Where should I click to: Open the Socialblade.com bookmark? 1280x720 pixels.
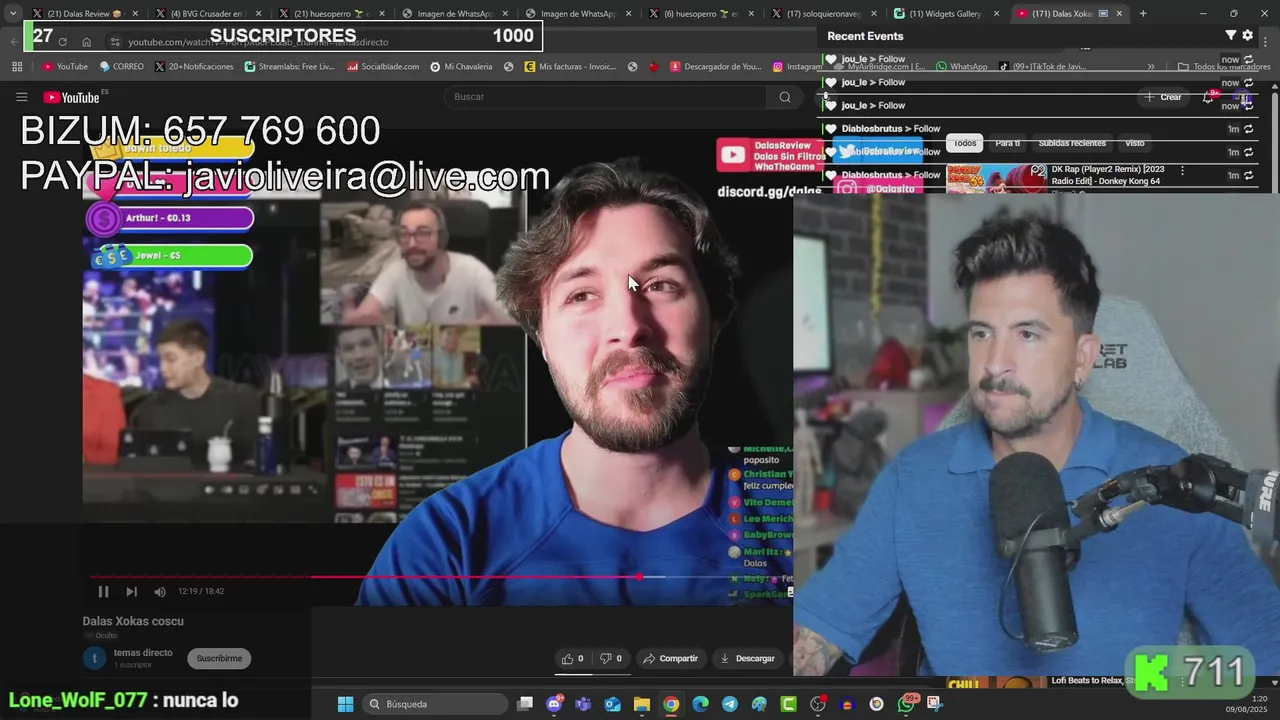(x=382, y=67)
